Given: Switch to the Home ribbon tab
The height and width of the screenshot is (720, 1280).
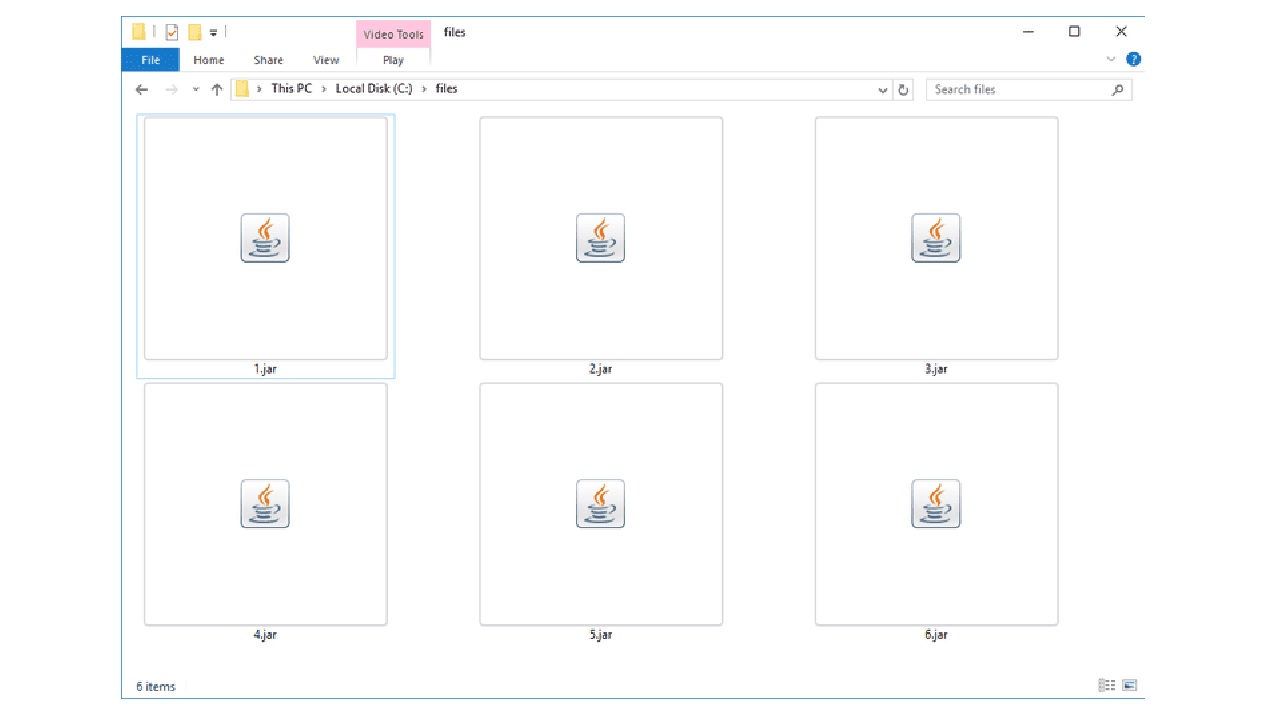Looking at the screenshot, I should click(x=209, y=60).
